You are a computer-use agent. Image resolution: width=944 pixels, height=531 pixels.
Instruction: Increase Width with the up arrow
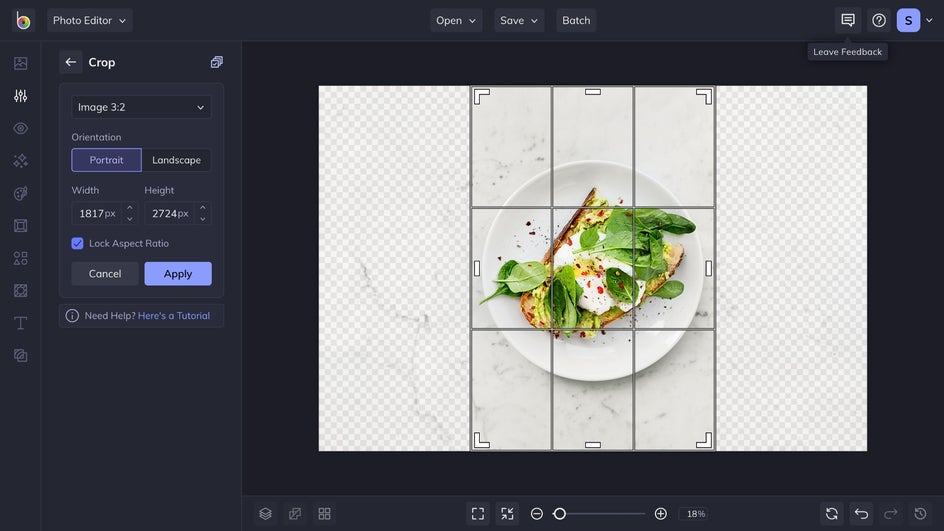click(x=130, y=208)
